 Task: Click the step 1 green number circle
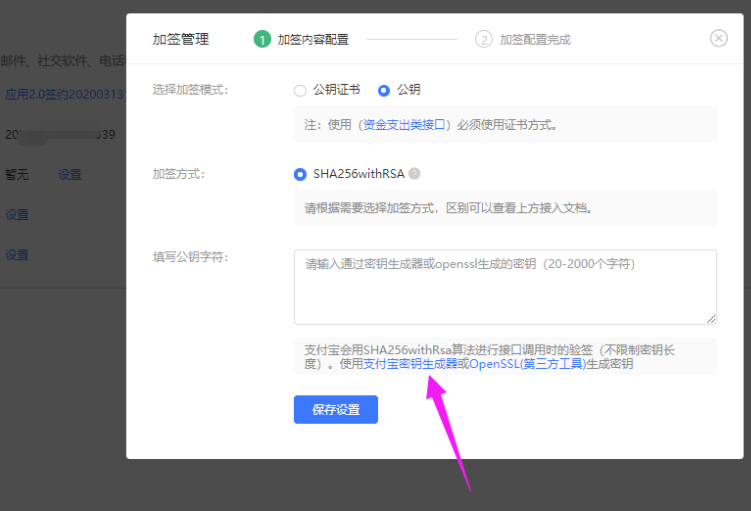click(262, 39)
